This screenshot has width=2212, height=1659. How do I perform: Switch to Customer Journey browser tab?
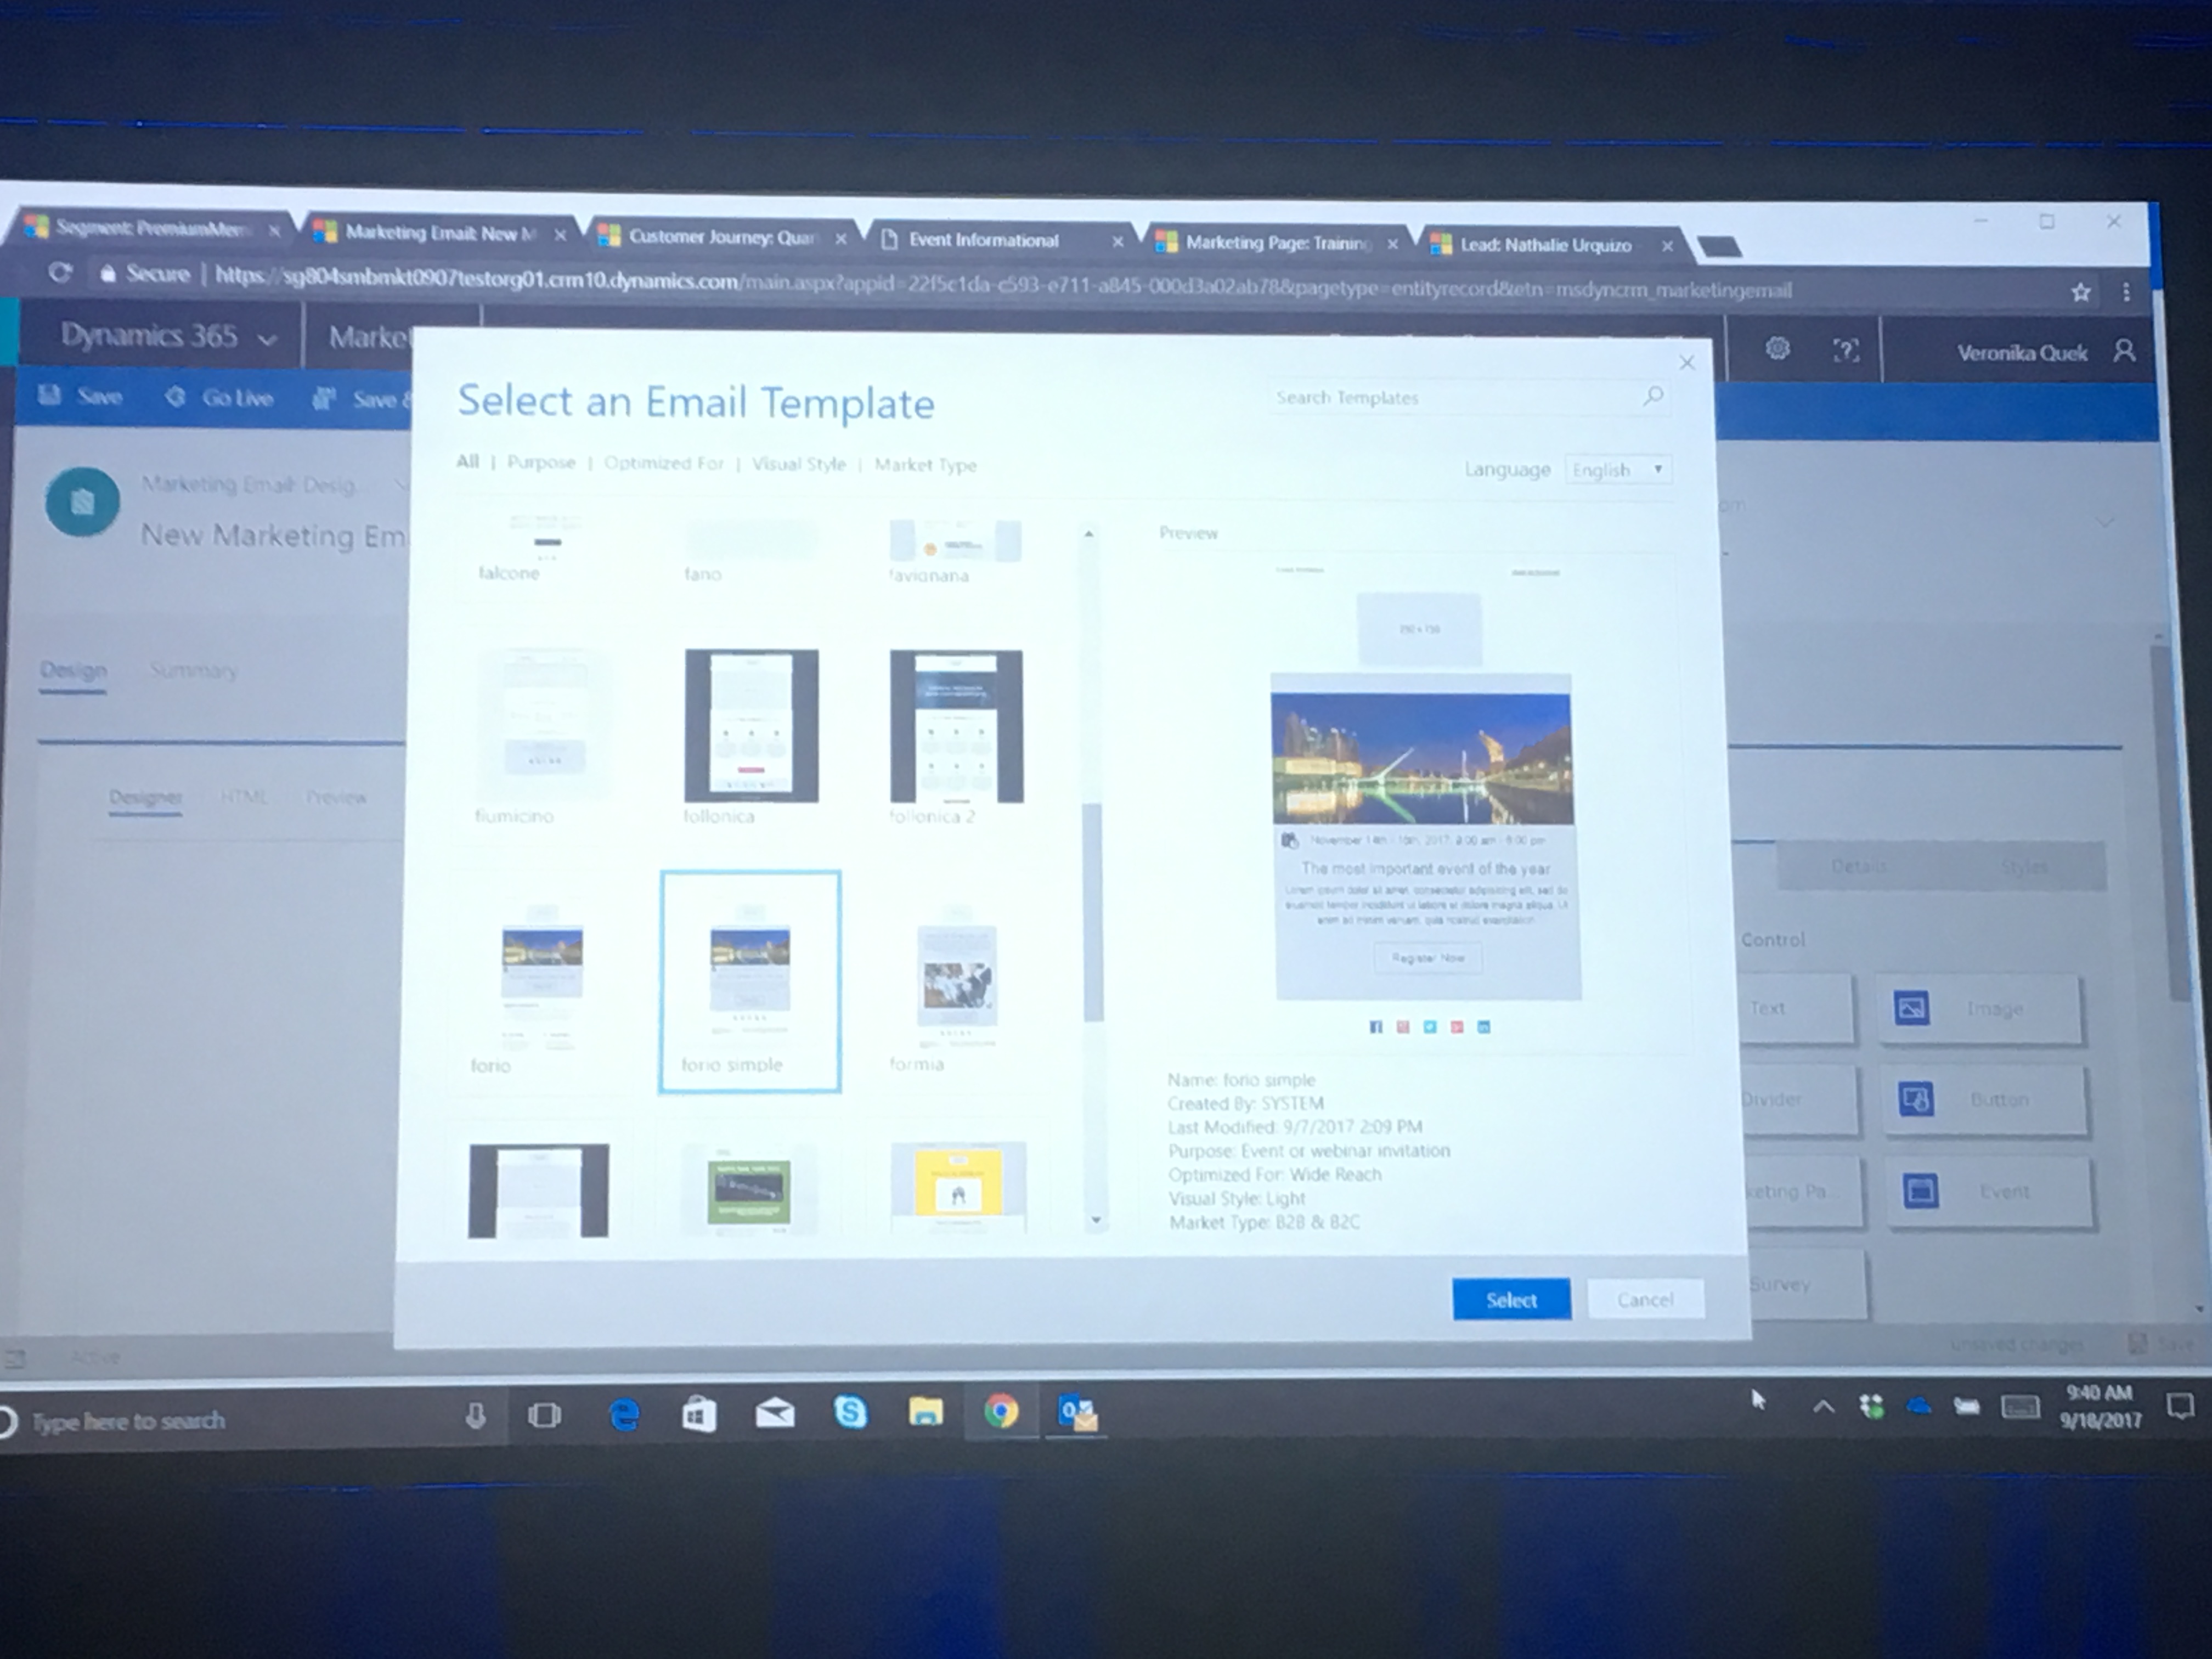[x=724, y=237]
